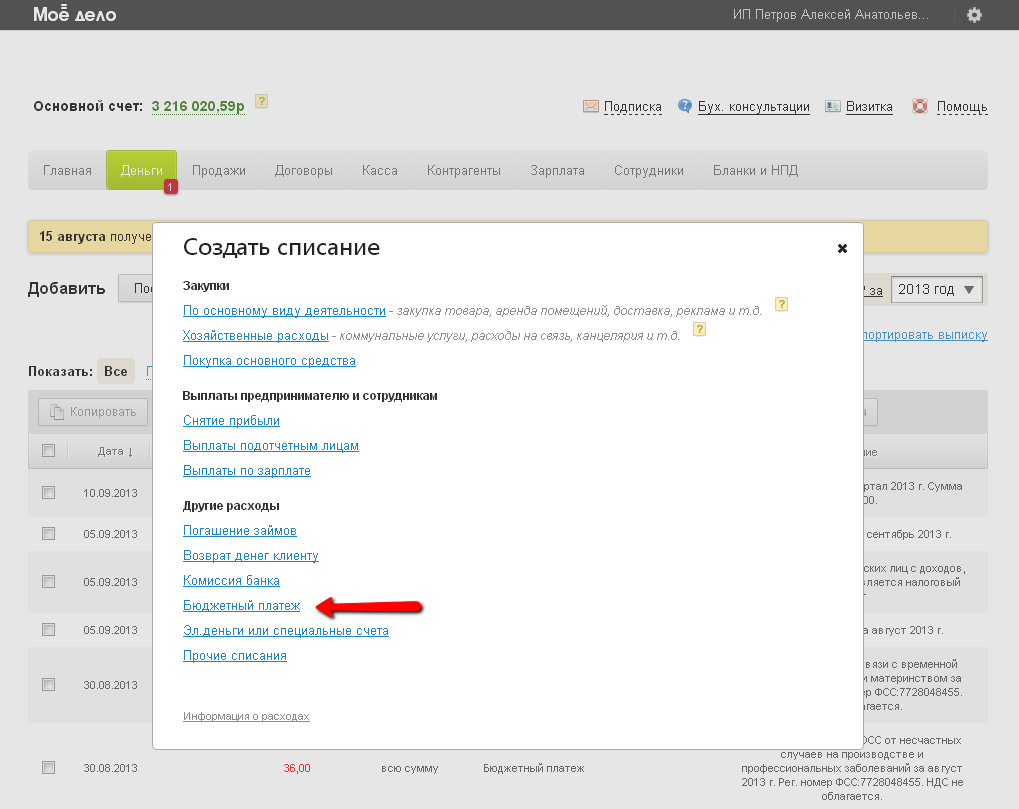Open the Контрагенты tab

tap(463, 170)
